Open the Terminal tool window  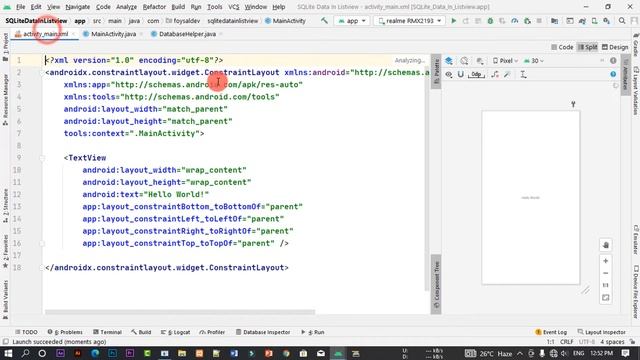pos(107,332)
